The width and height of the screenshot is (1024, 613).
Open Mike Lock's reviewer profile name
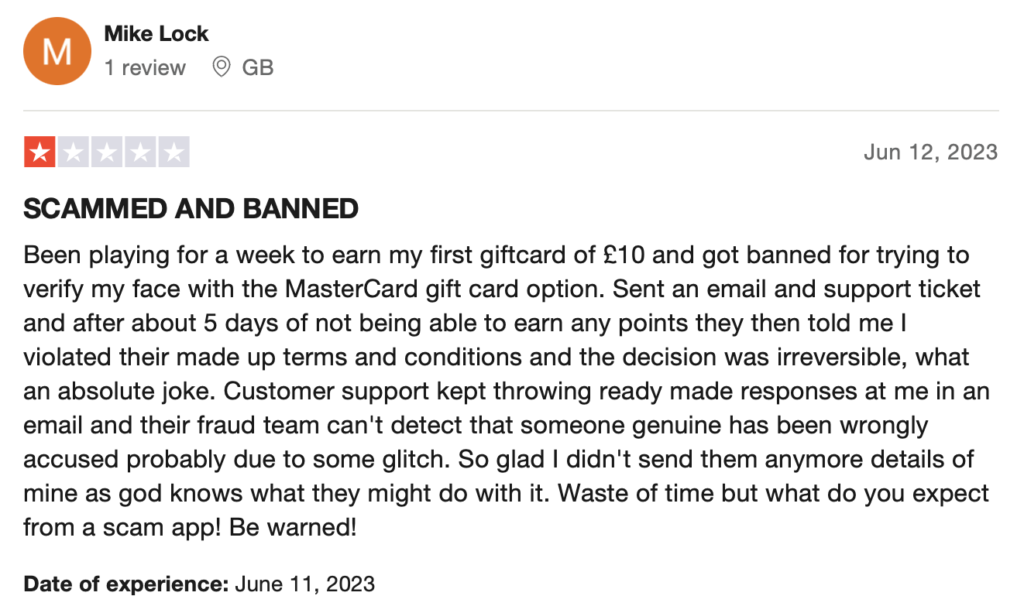(156, 33)
